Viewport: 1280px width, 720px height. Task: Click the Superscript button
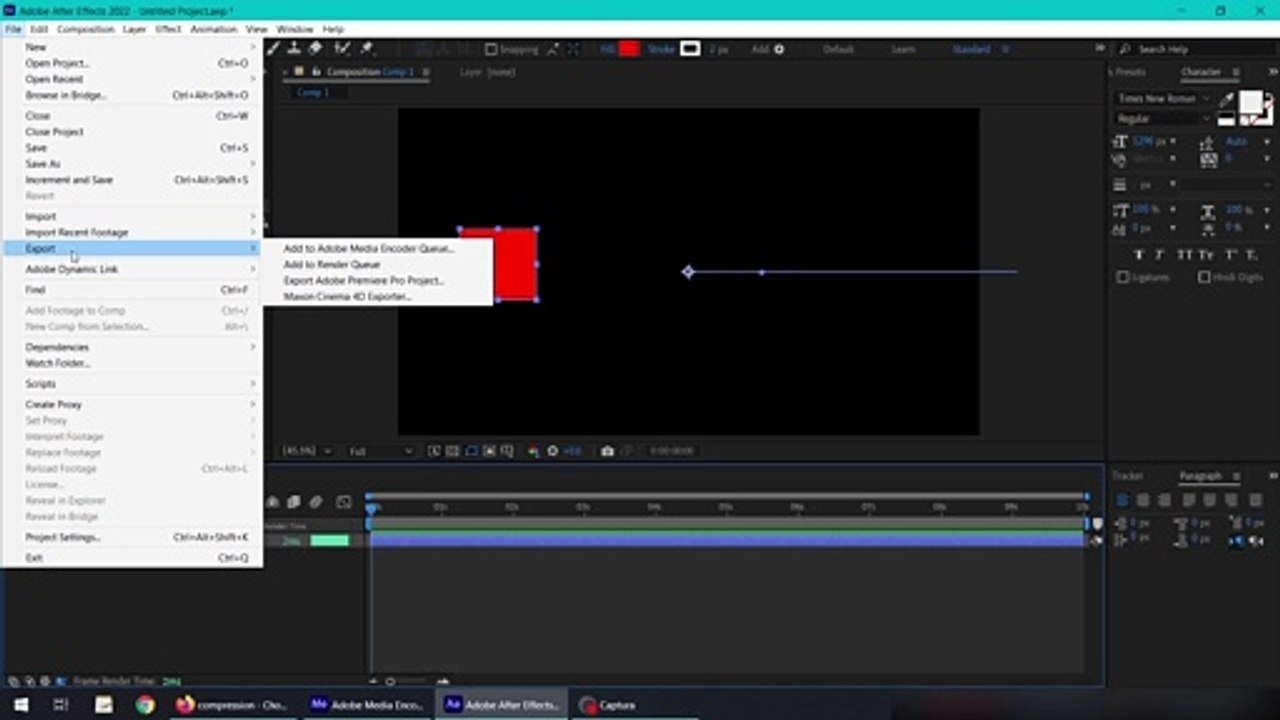tap(1232, 255)
